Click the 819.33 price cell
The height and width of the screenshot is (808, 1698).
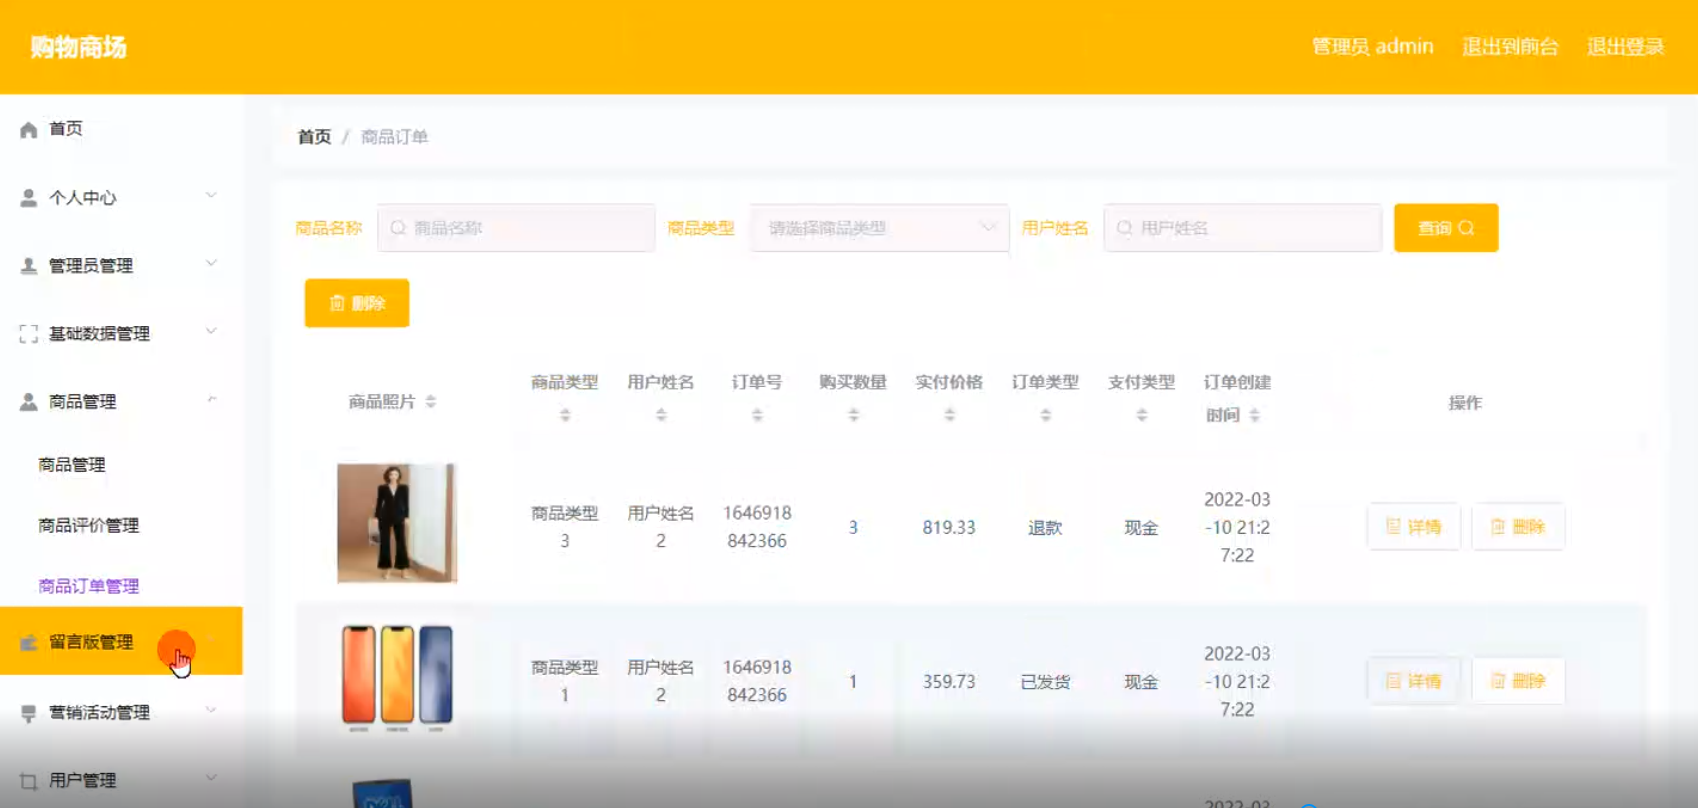[949, 528]
